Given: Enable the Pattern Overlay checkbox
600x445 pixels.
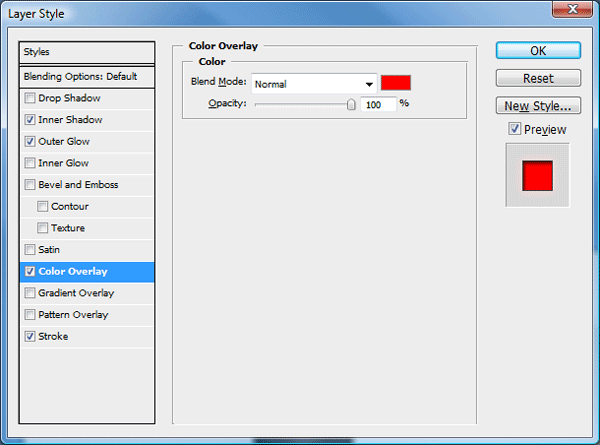Looking at the screenshot, I should (30, 315).
